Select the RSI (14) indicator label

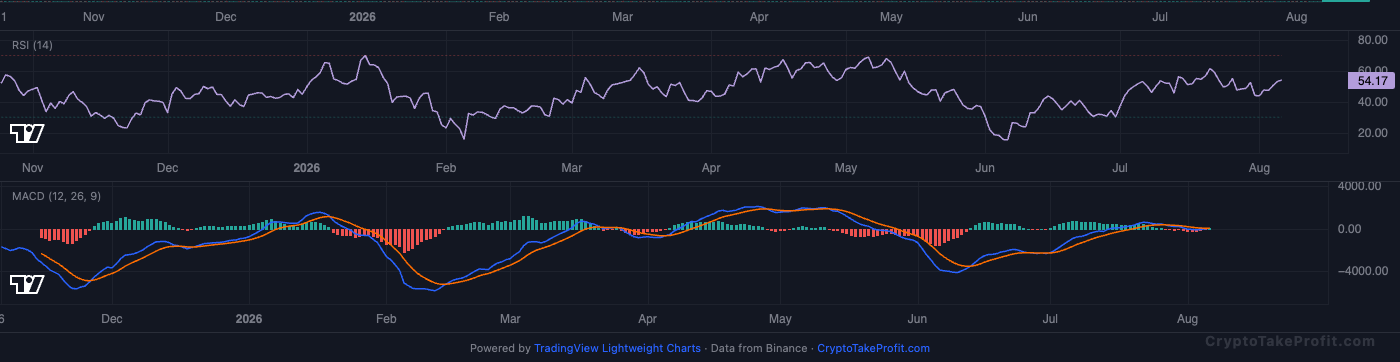tap(32, 45)
